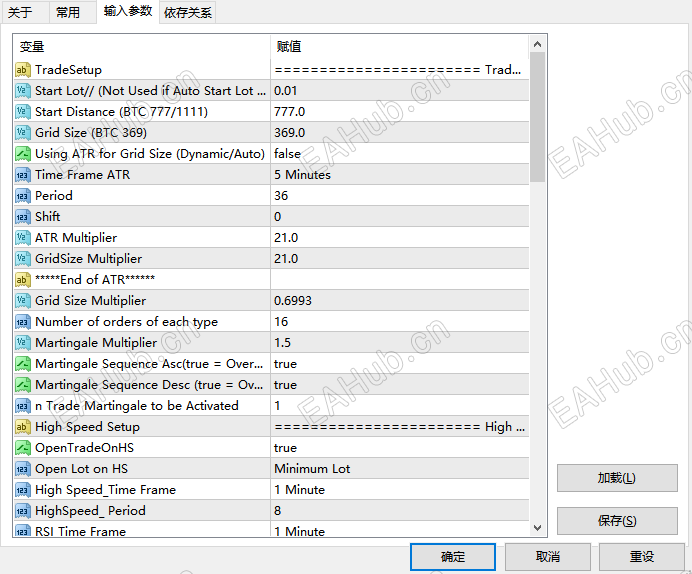Confirm with the 确定 button
The image size is (692, 574).
[x=453, y=557]
